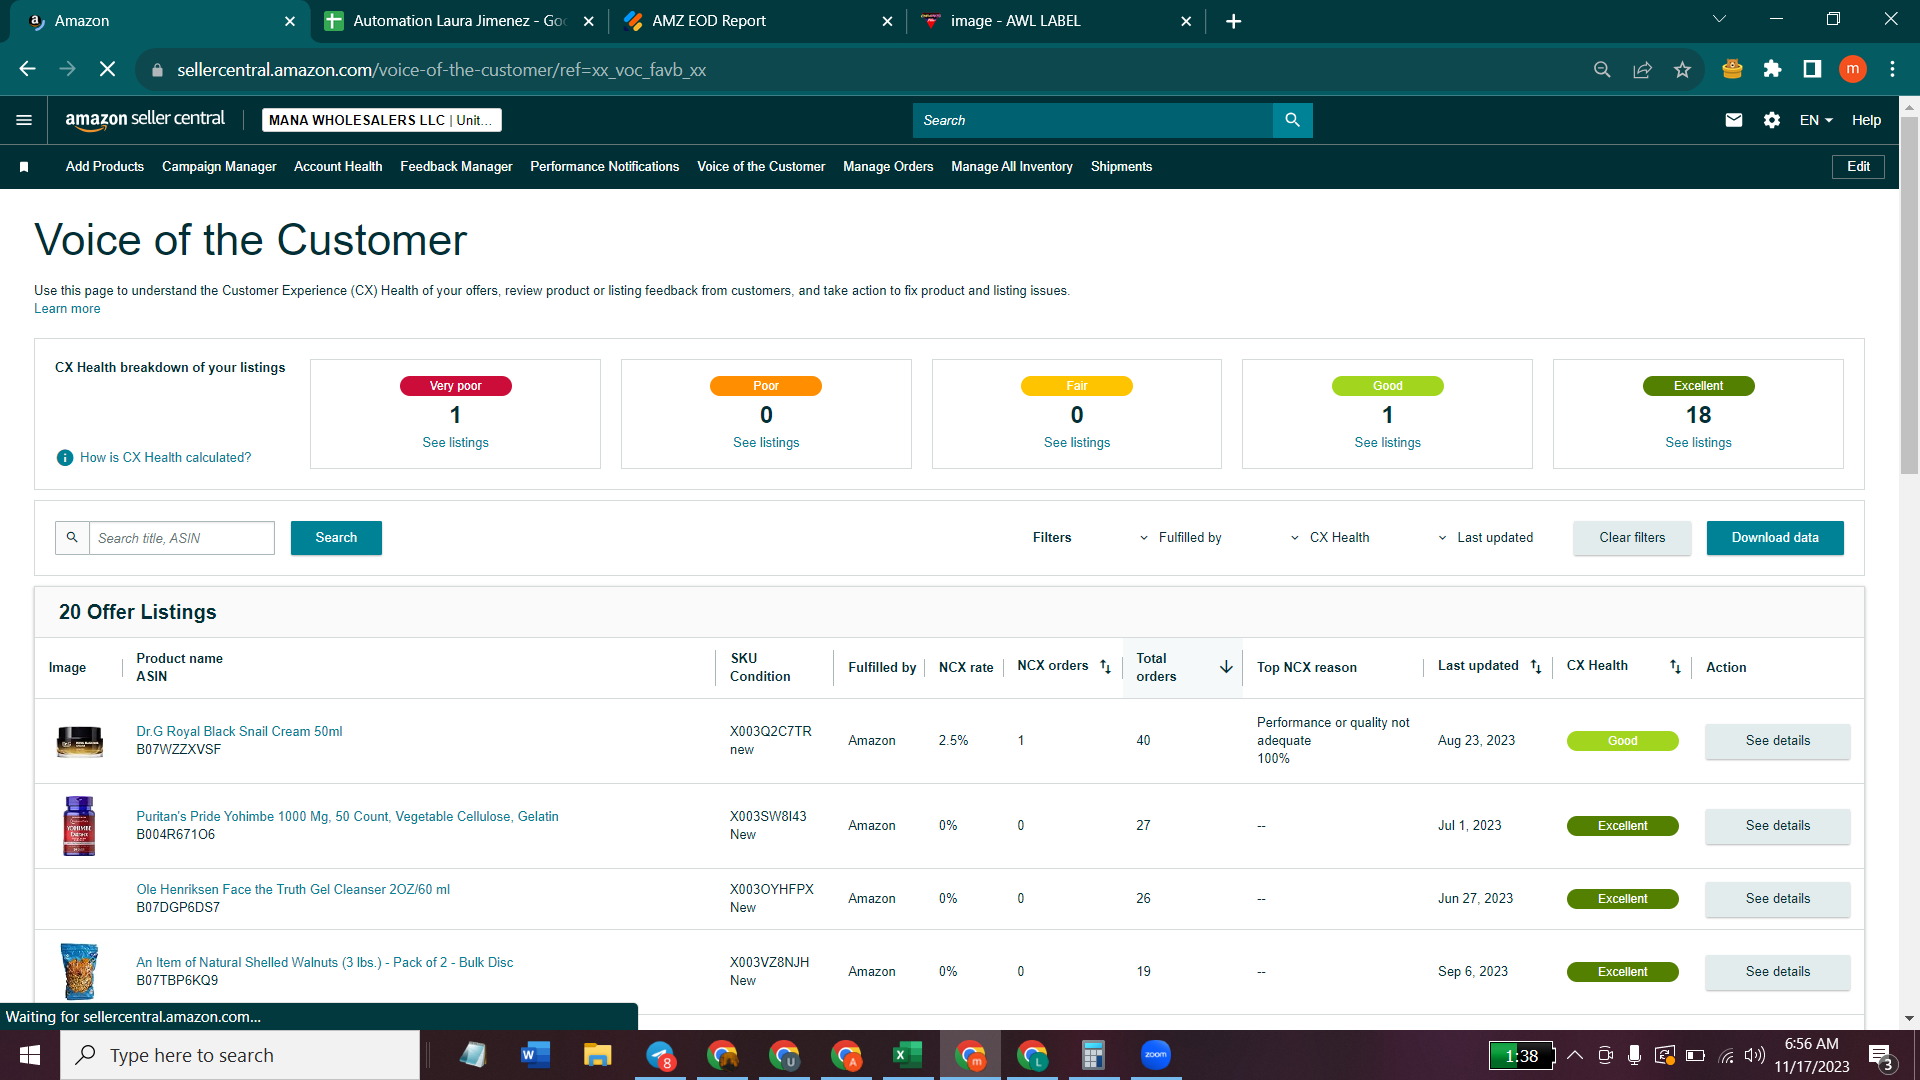
Task: Switch to the AMZ EOD Report tab
Action: 756,21
